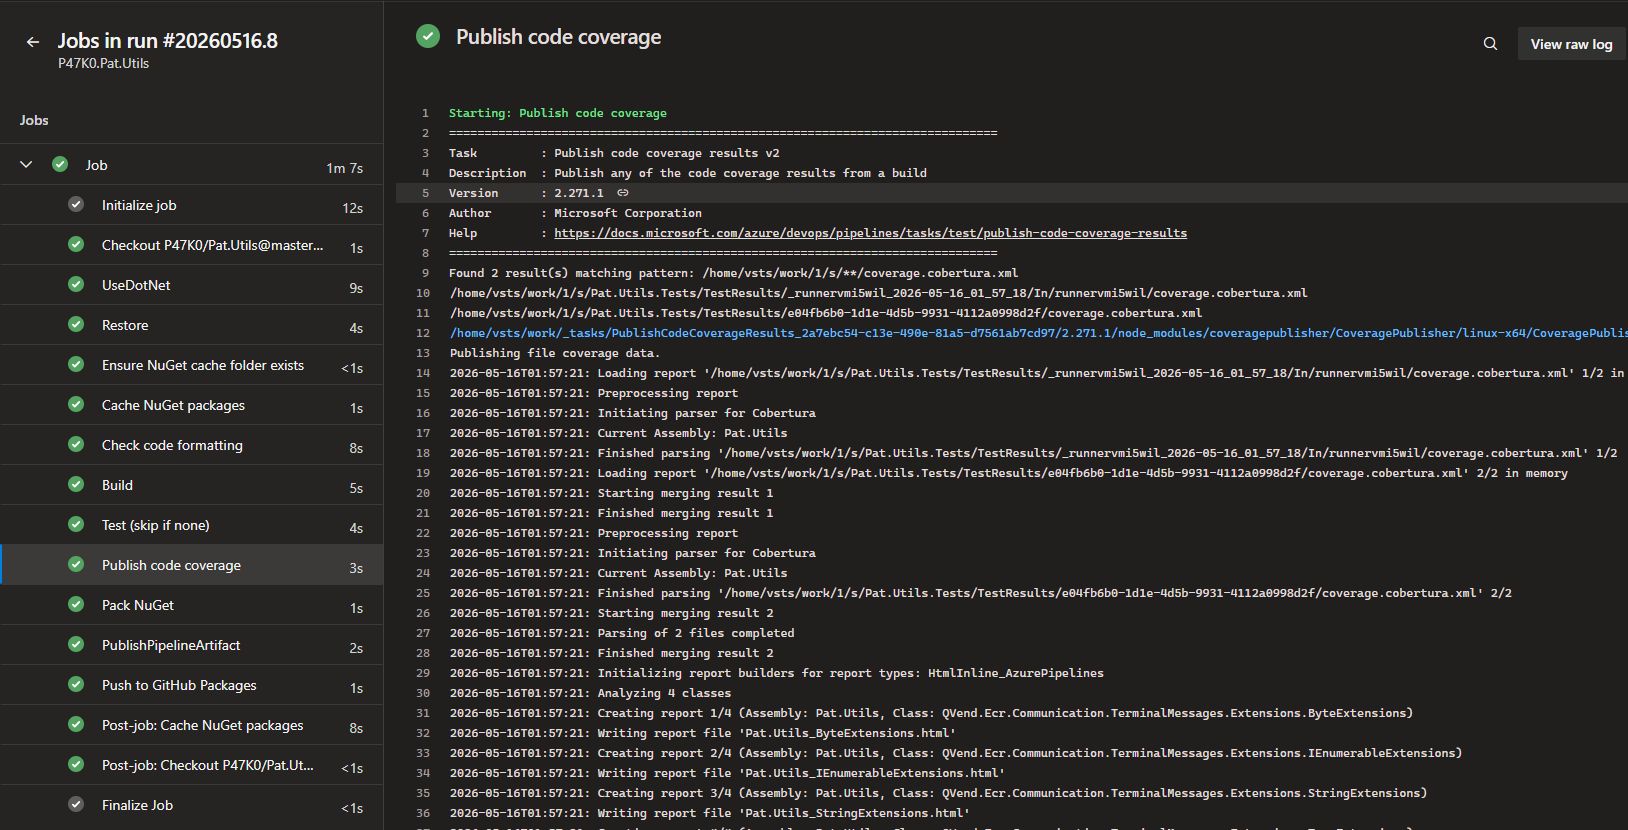The width and height of the screenshot is (1628, 830).
Task: Select the PublishPipelineArtifact step
Action: [192, 645]
